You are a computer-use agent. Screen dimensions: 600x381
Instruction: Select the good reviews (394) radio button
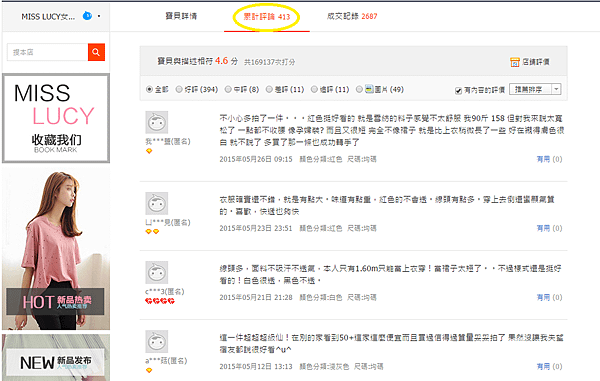[x=179, y=90]
